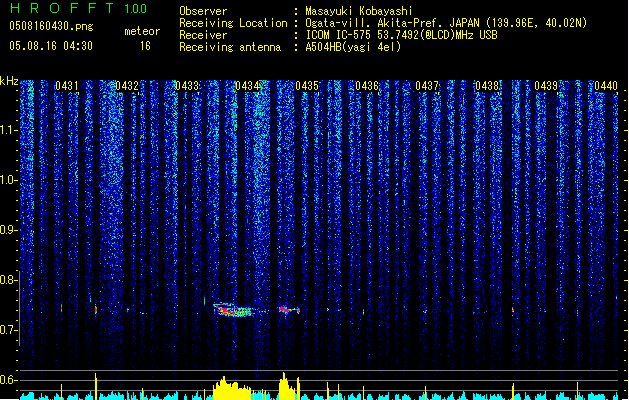
Task: Click the 0433 time marker
Action: (x=187, y=86)
